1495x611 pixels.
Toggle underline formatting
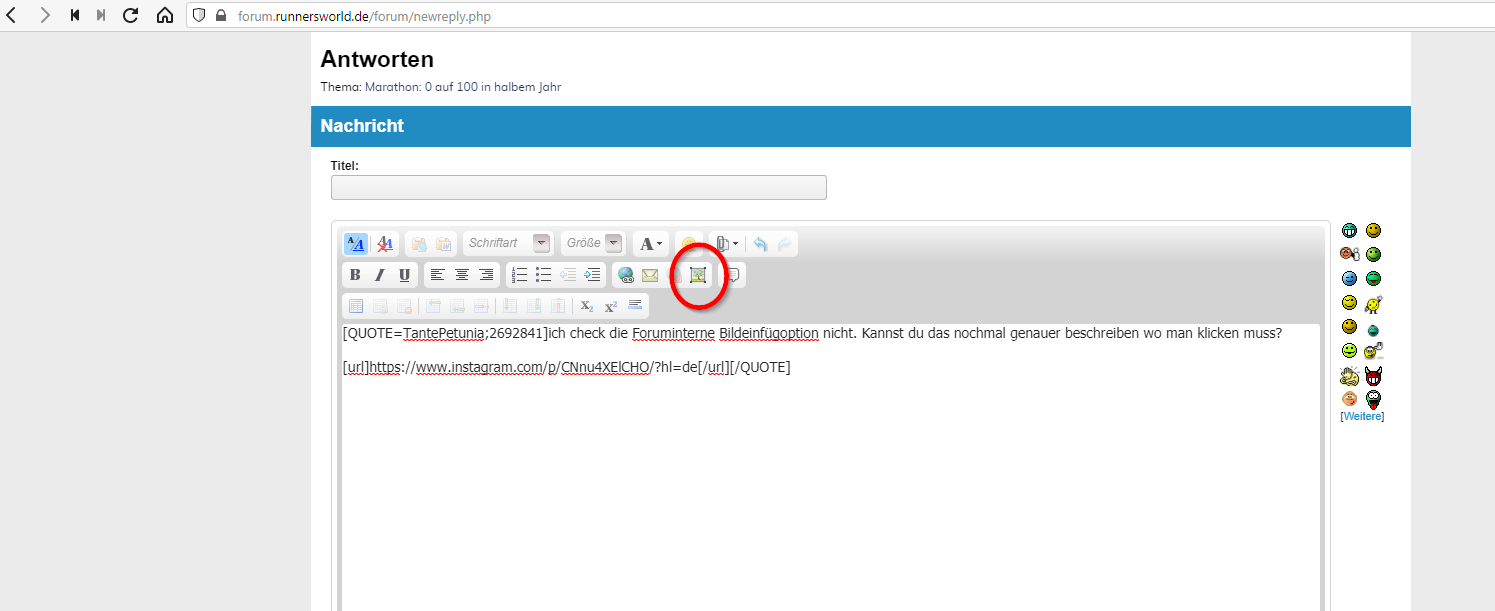[x=404, y=275]
